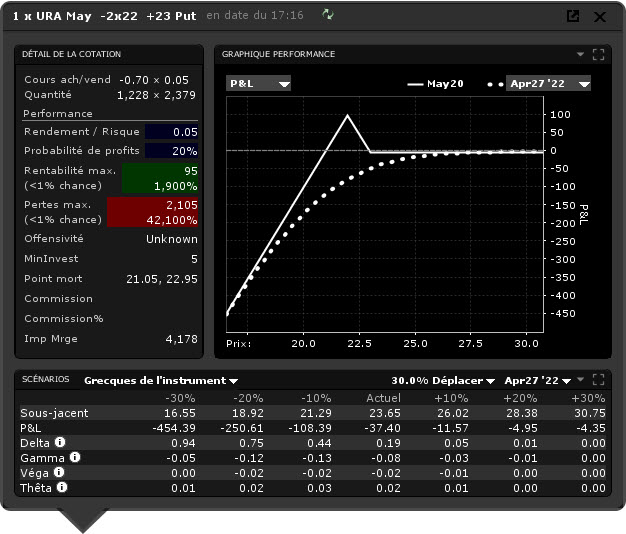Click the P&L value -454.39
The width and height of the screenshot is (626, 534).
(174, 428)
